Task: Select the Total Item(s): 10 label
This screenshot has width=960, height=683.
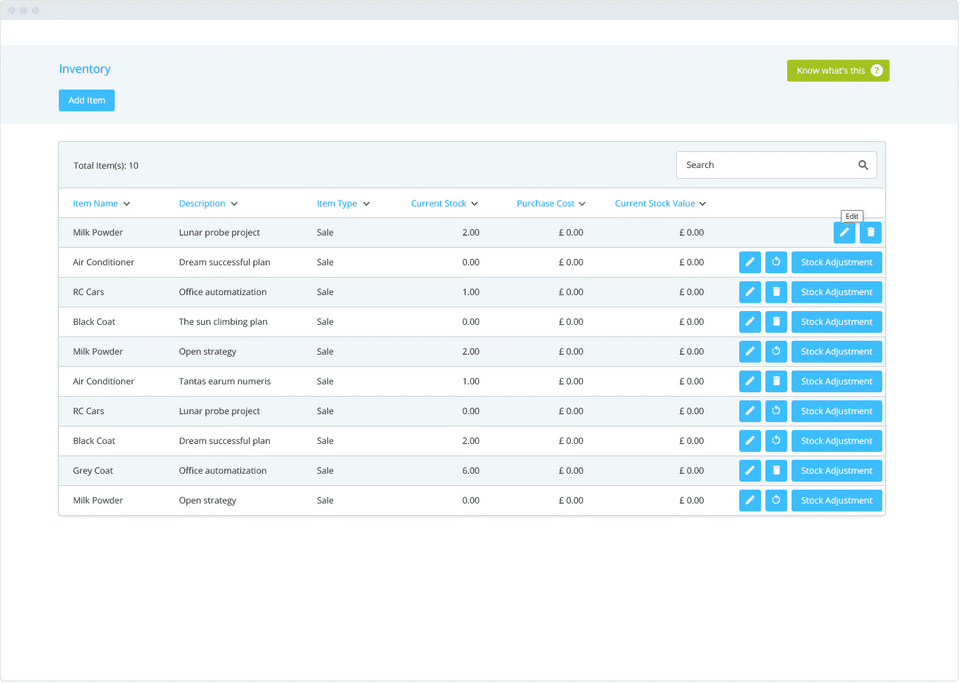Action: (x=106, y=166)
